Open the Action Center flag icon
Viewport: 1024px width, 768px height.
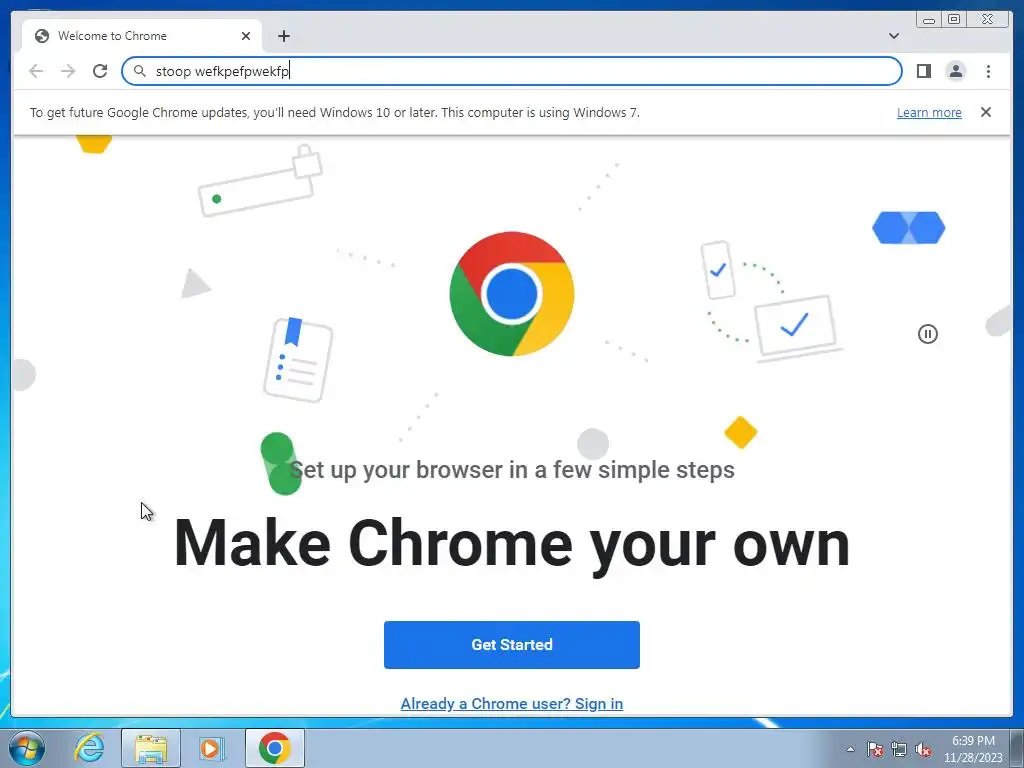874,749
